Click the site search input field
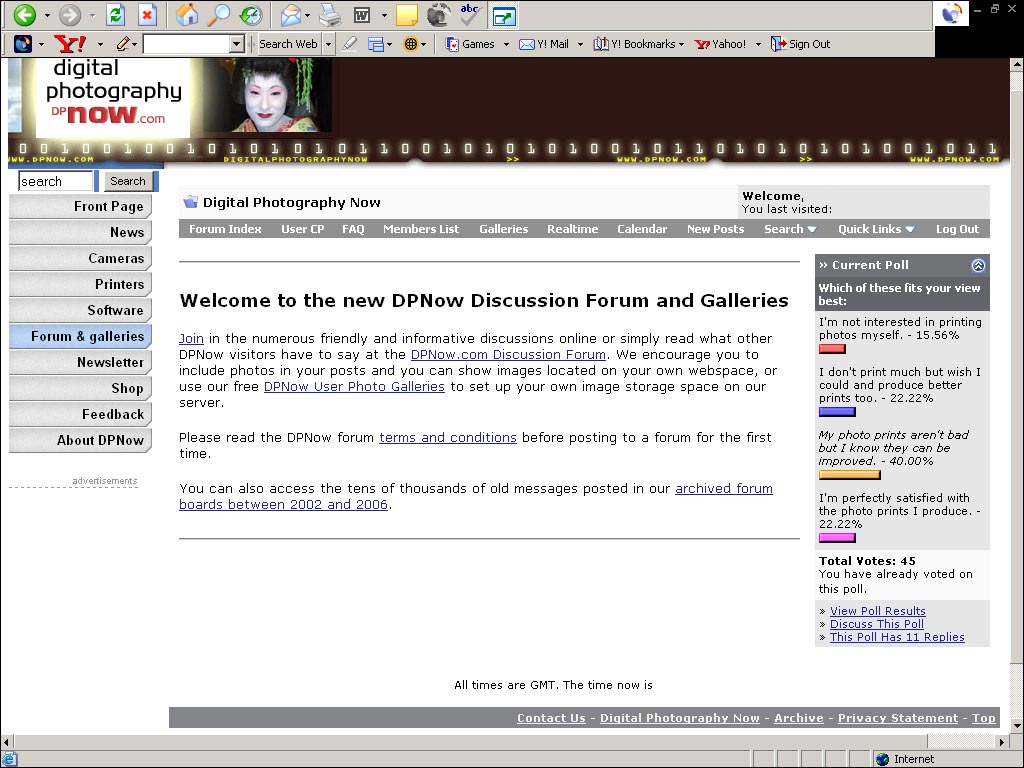Viewport: 1024px width, 768px height. pos(55,181)
